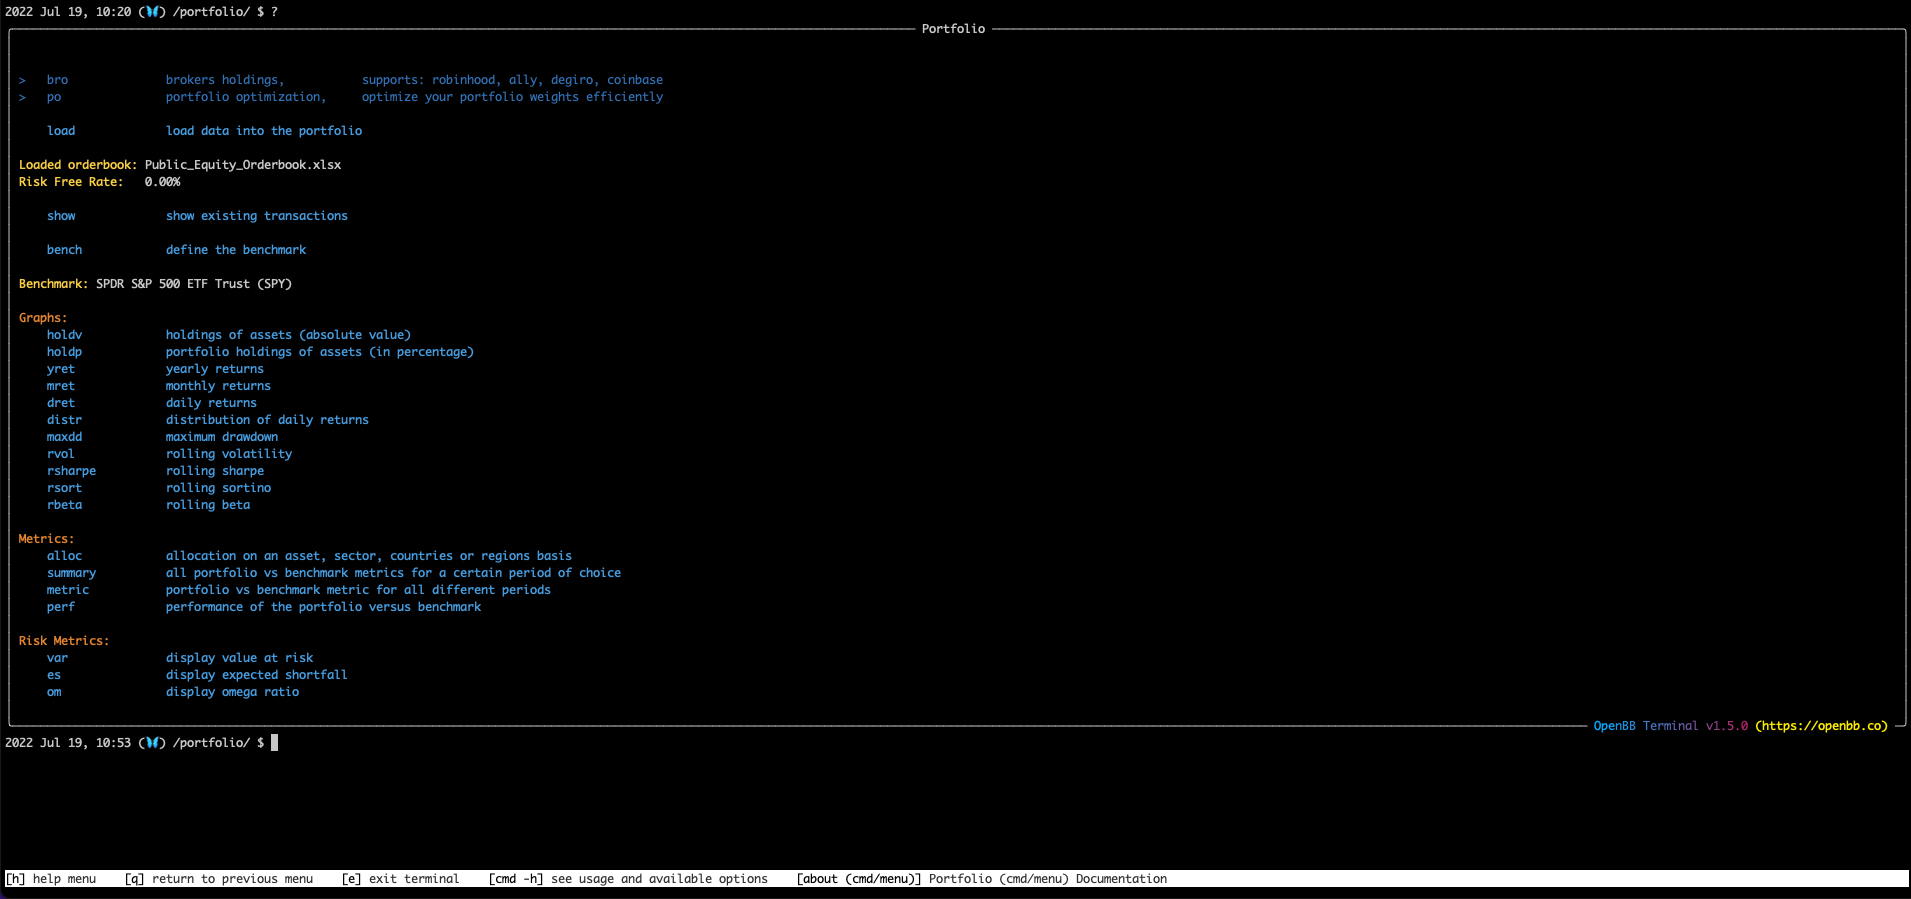Click the butterfly icon in the top prompt

click(x=152, y=12)
